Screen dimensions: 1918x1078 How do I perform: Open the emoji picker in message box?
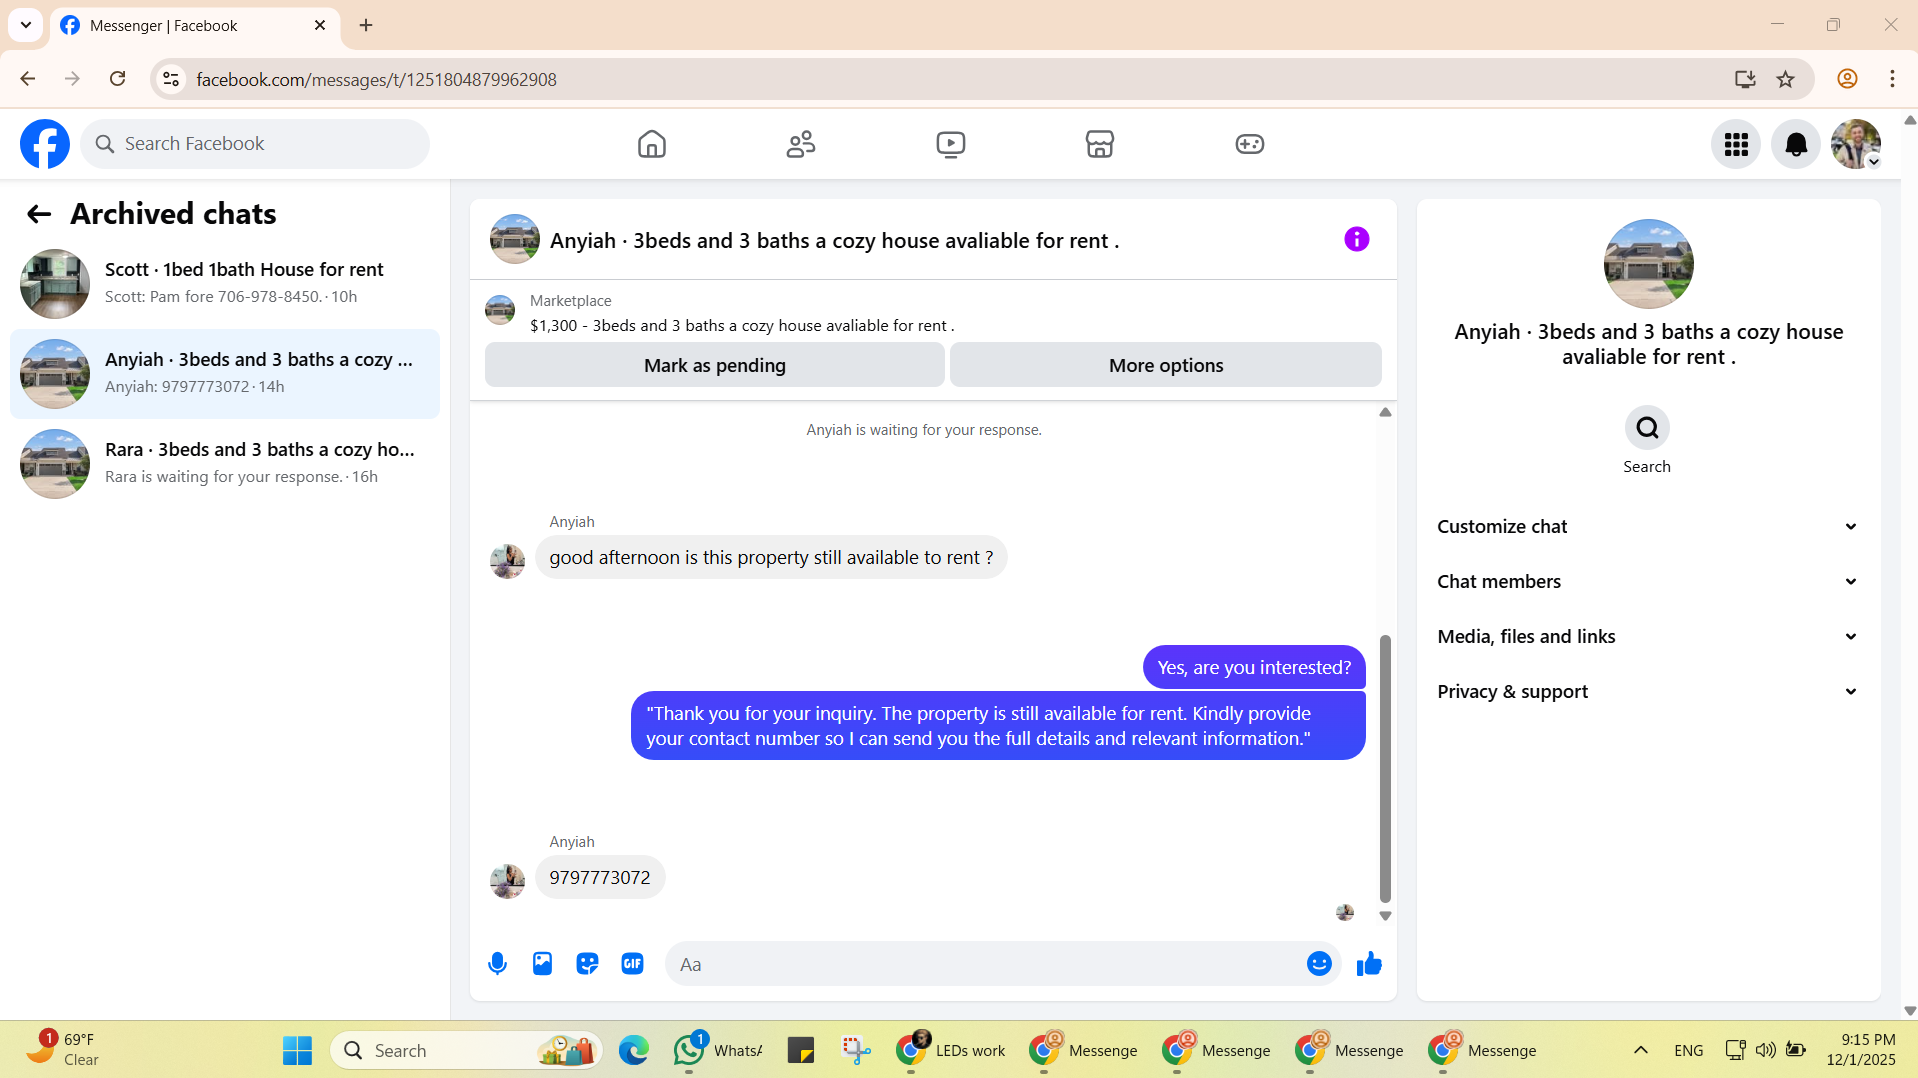click(1319, 964)
